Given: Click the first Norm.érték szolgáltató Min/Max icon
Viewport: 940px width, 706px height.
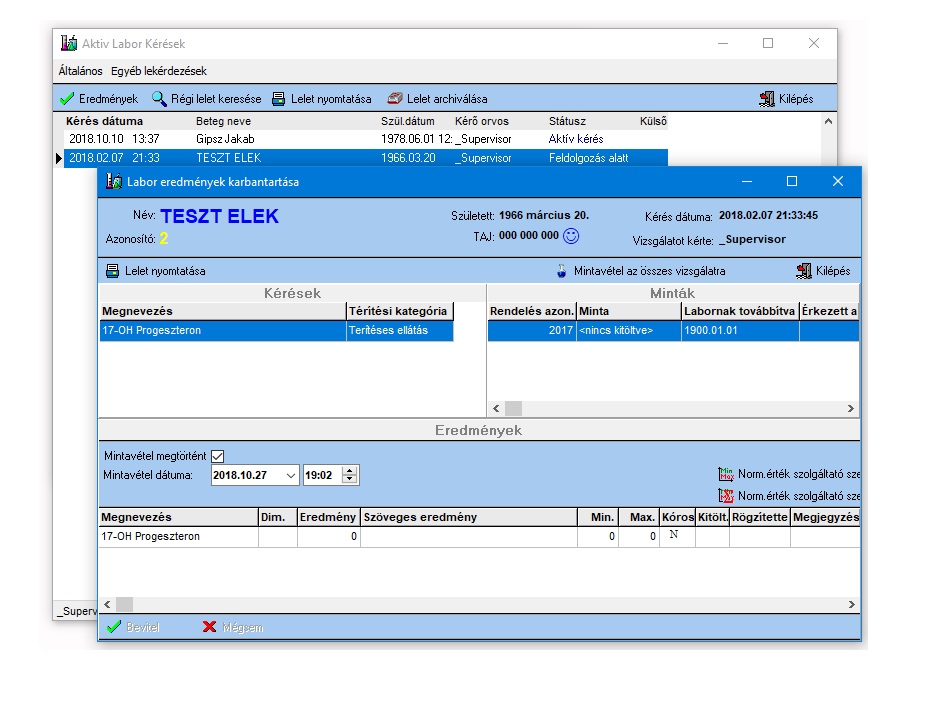Looking at the screenshot, I should pyautogui.click(x=726, y=474).
